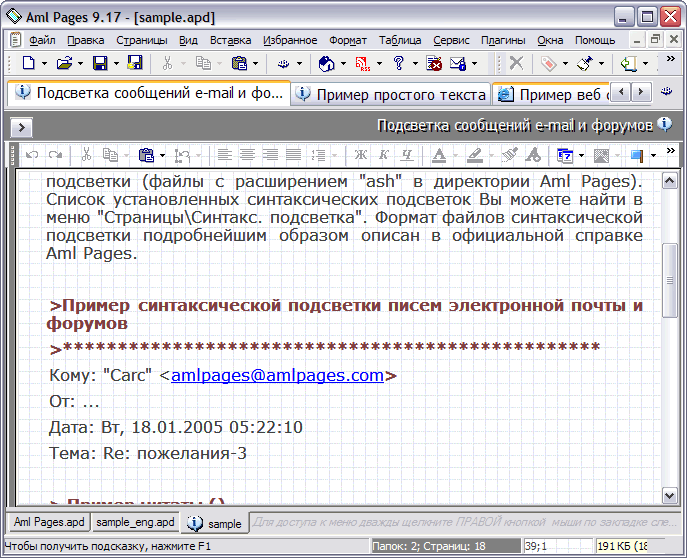Click the home page icon in toolbar
The width and height of the screenshot is (687, 558).
click(326, 63)
